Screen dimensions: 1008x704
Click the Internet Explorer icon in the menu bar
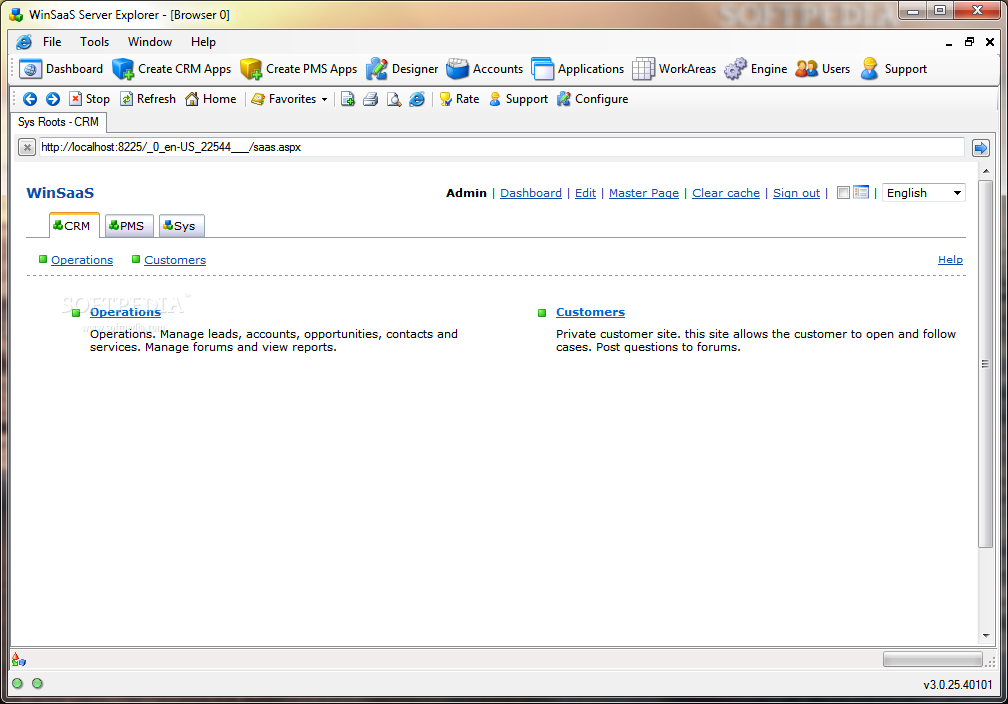tap(24, 42)
